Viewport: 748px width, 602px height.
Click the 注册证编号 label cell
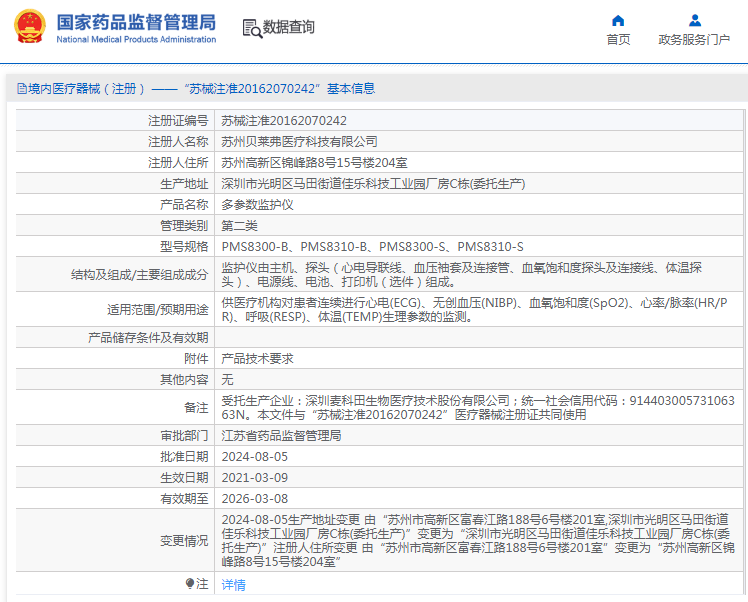point(115,121)
